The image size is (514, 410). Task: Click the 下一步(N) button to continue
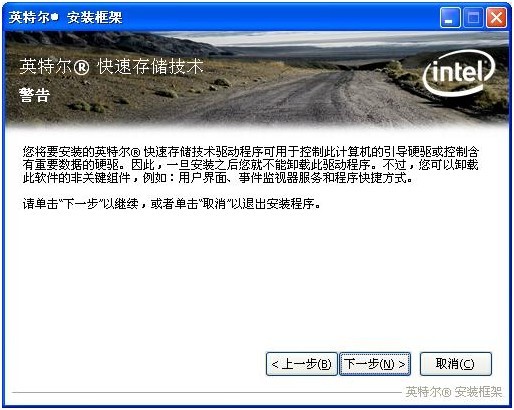point(375,364)
